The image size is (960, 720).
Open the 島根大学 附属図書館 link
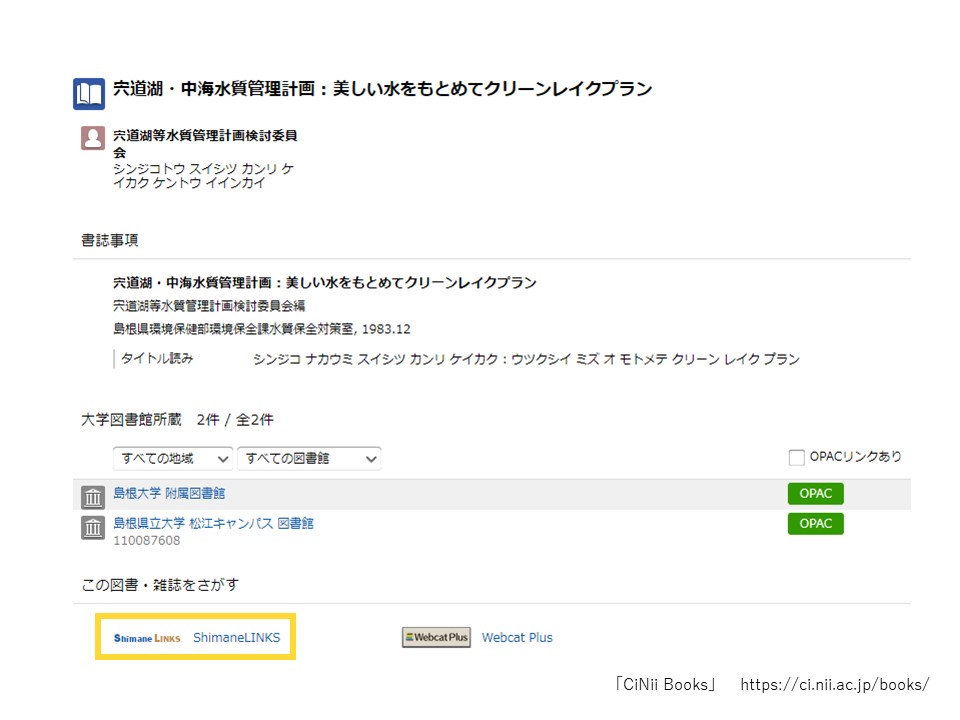pyautogui.click(x=169, y=493)
